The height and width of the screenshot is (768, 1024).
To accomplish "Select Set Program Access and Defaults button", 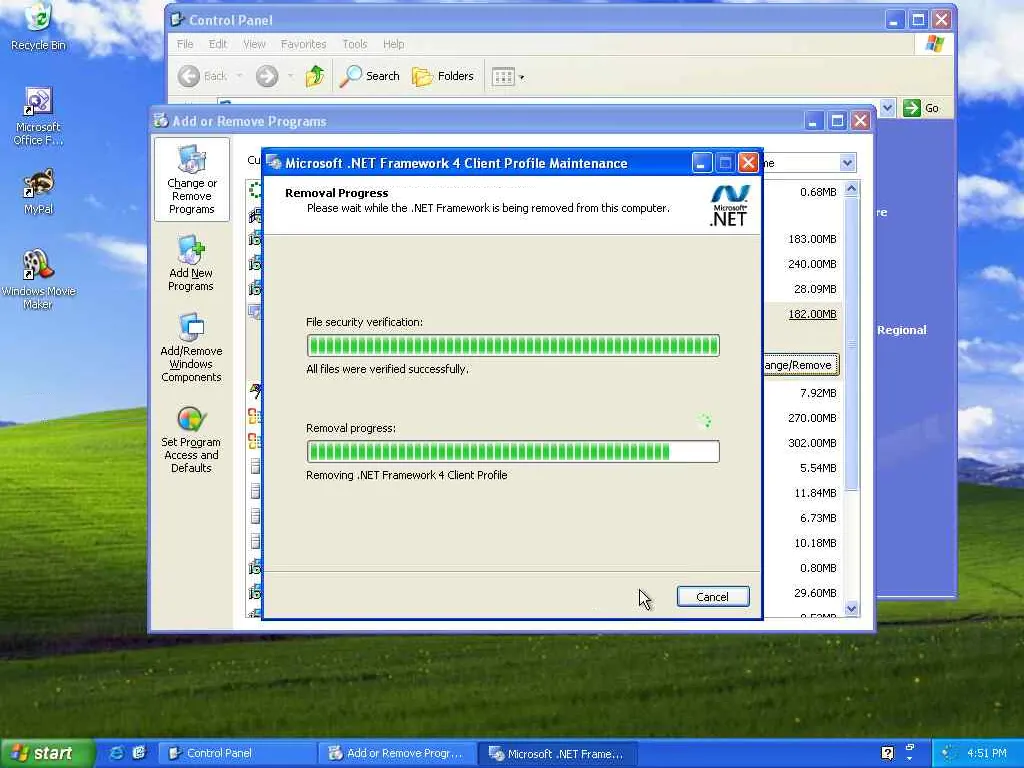I will [191, 439].
